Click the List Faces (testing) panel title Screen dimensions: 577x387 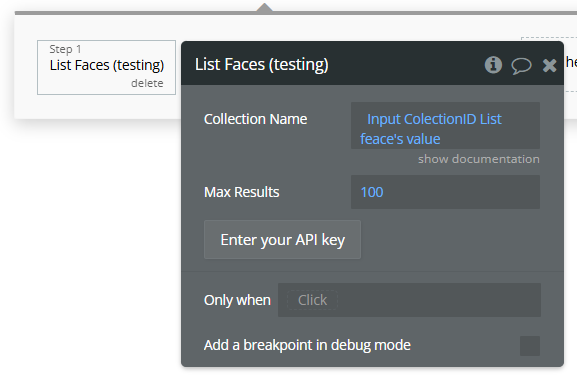pyautogui.click(x=262, y=64)
